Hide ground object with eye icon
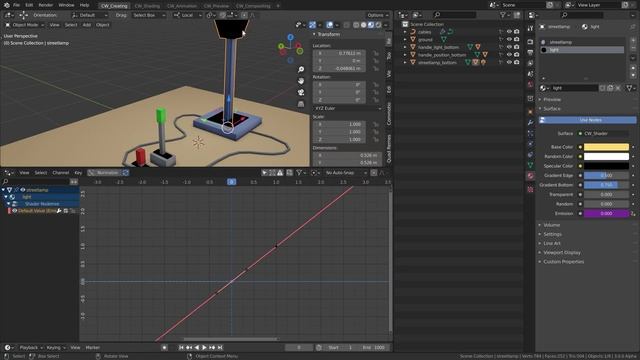Viewport: 640px width, 360px height. [x=509, y=40]
